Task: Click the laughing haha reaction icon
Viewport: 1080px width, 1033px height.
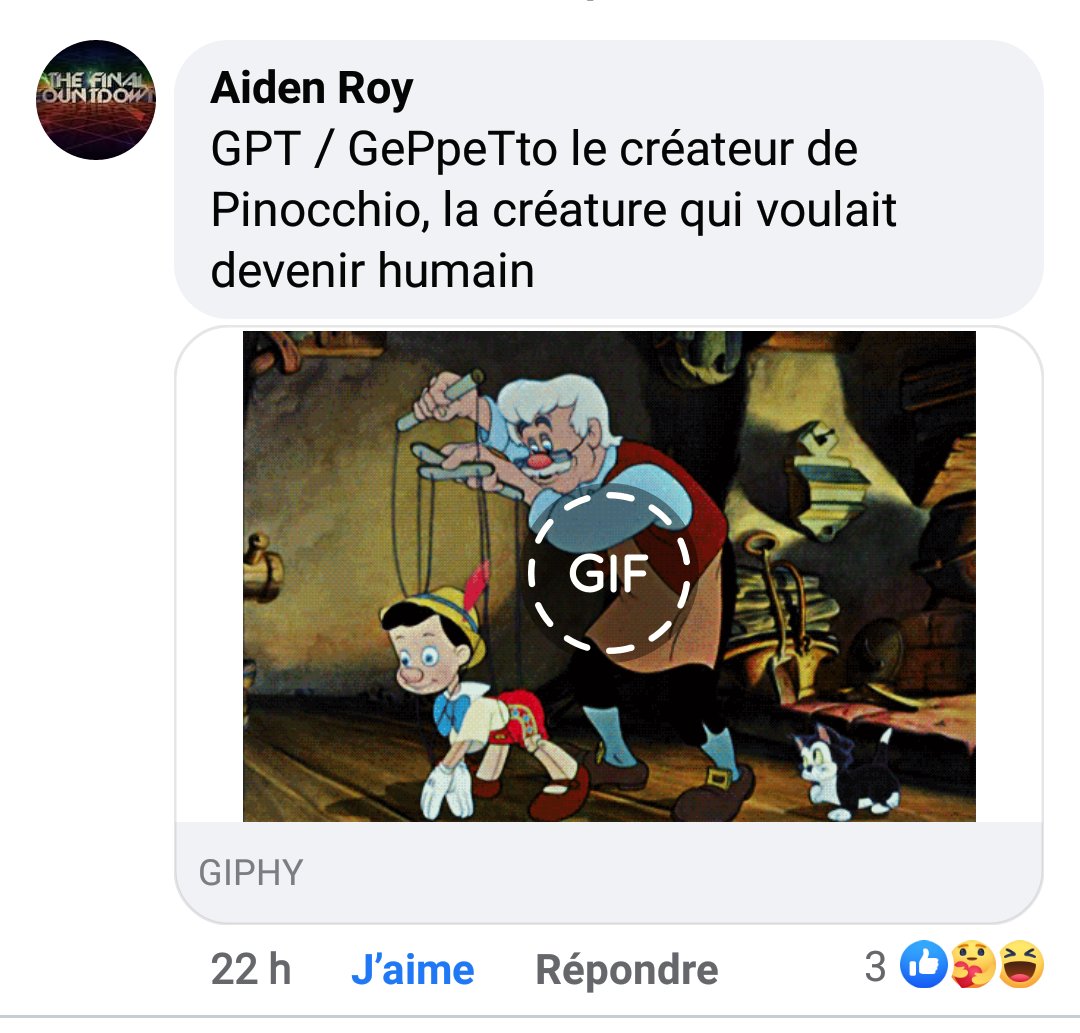Action: pyautogui.click(x=1021, y=964)
